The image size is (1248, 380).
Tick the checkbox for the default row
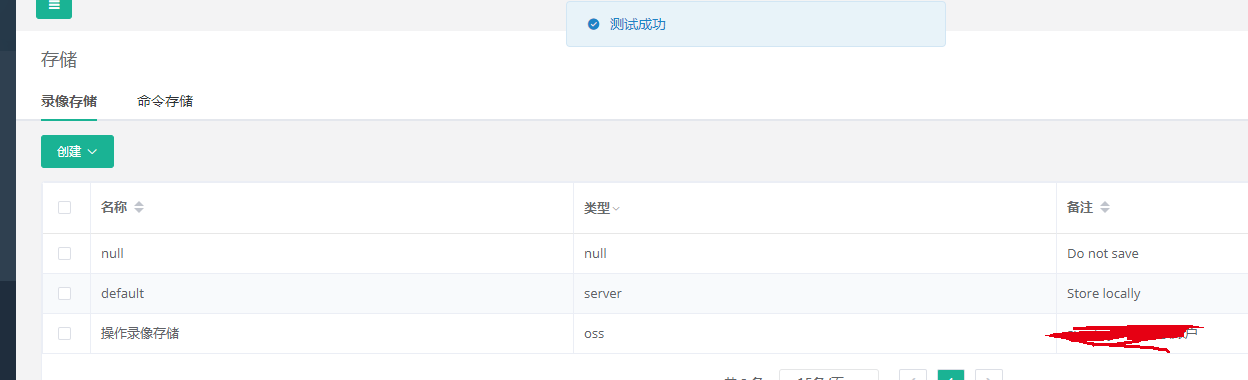(65, 293)
